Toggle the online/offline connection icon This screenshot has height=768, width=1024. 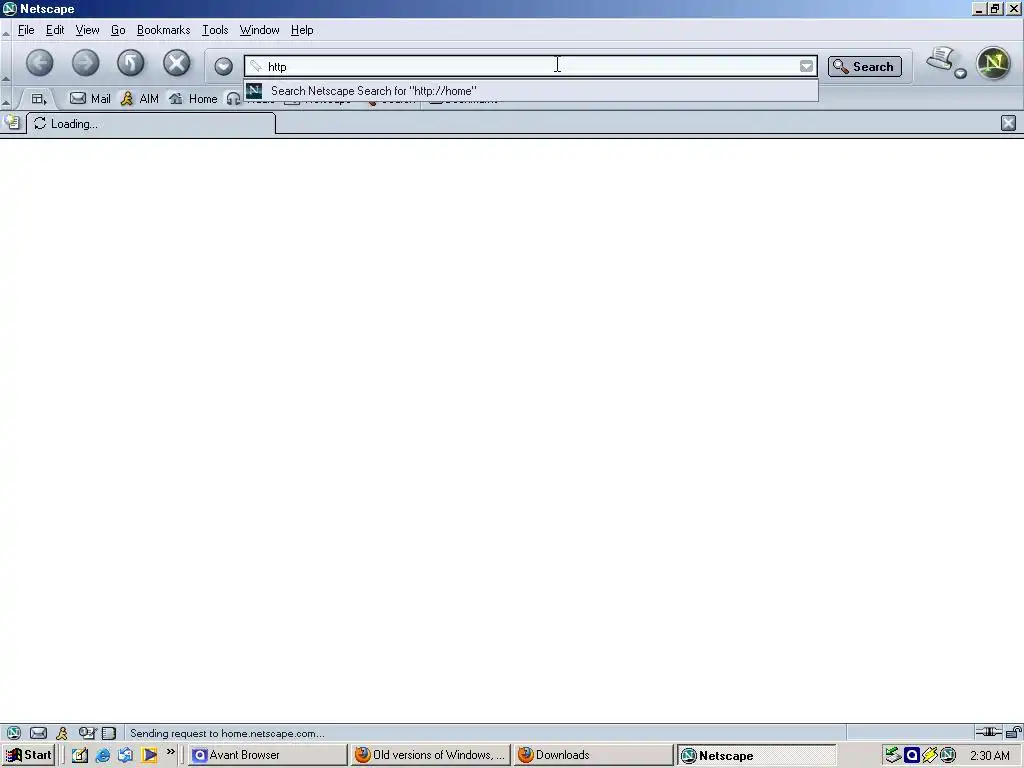(988, 732)
